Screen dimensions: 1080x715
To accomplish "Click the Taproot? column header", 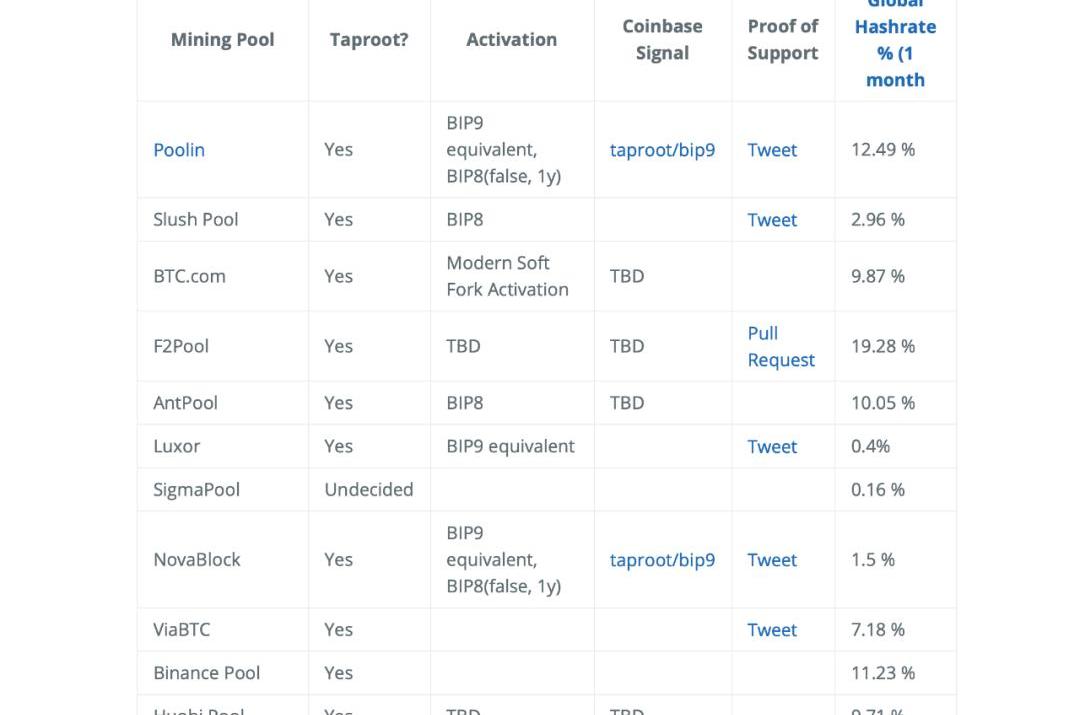I will click(369, 40).
